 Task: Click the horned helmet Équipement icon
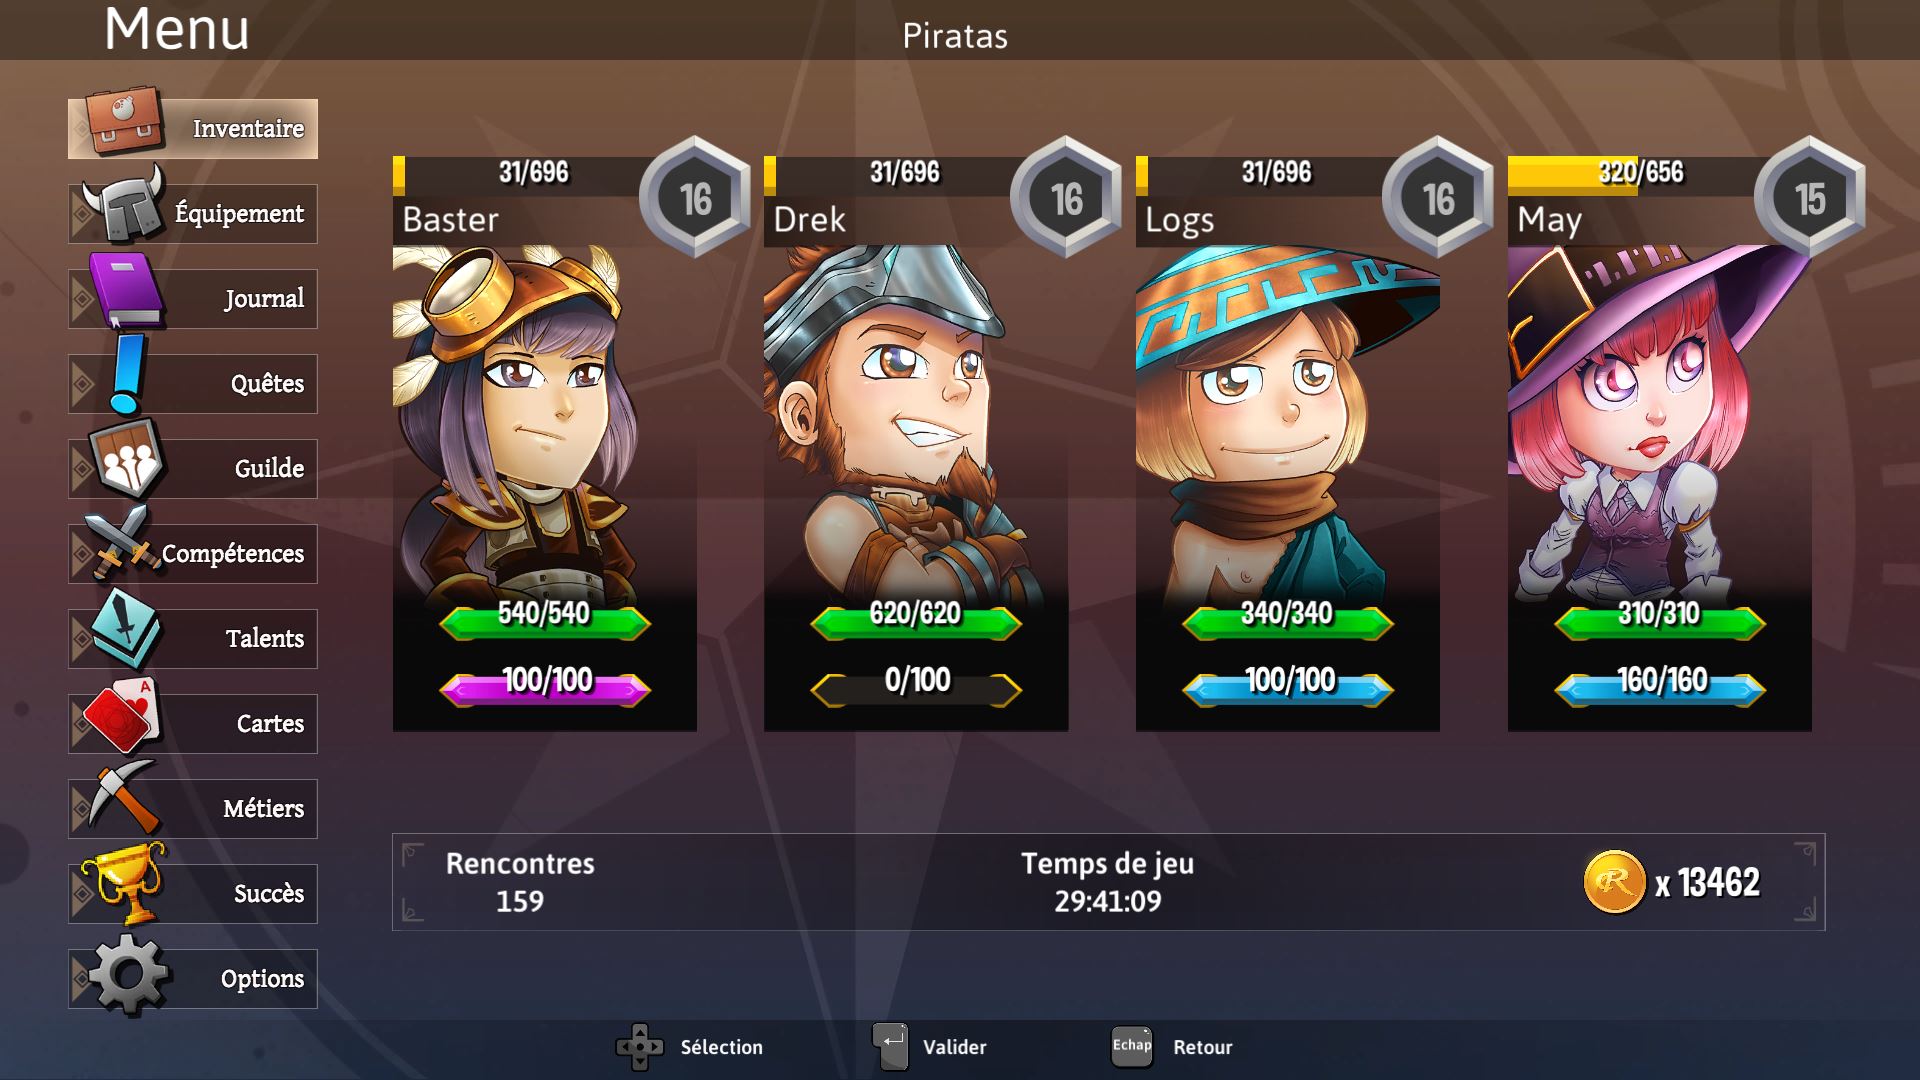[x=124, y=204]
